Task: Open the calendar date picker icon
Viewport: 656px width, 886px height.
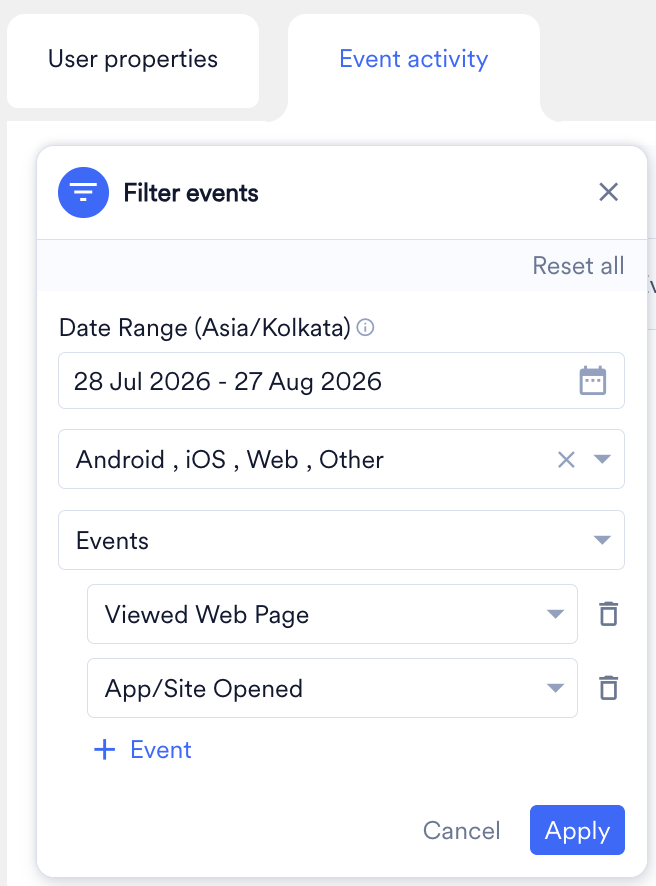Action: tap(593, 381)
